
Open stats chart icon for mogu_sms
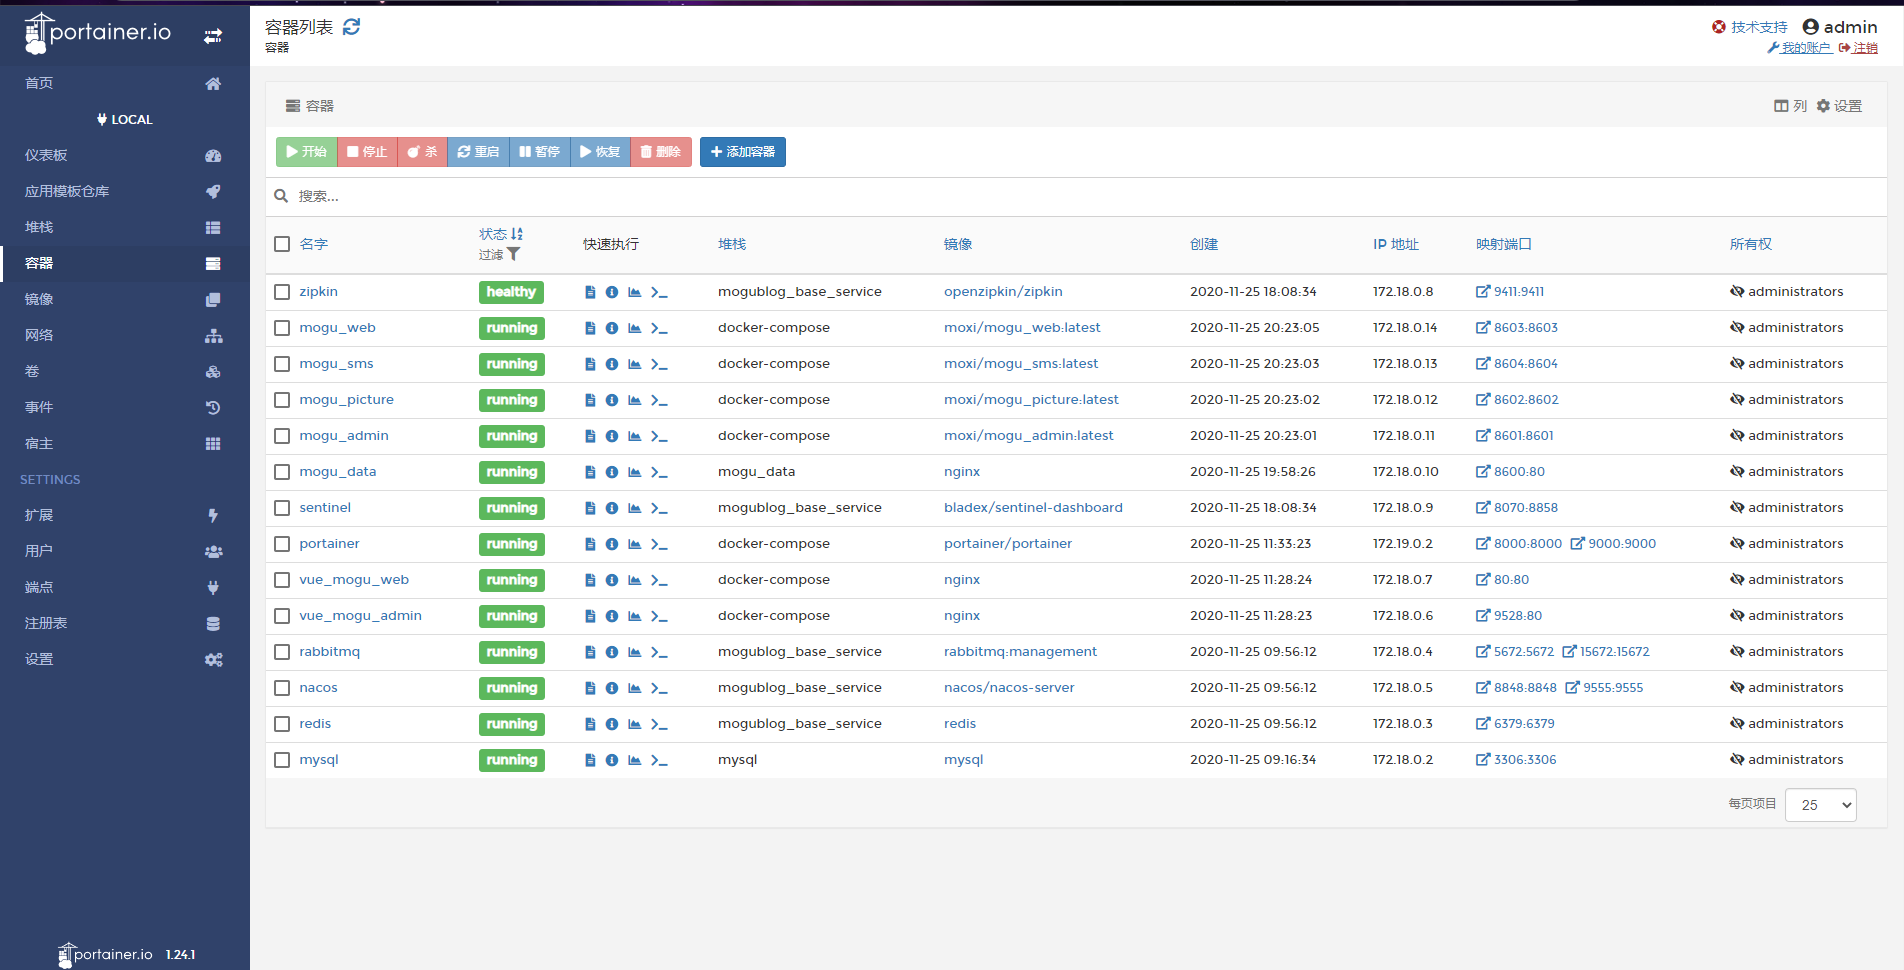pos(634,364)
